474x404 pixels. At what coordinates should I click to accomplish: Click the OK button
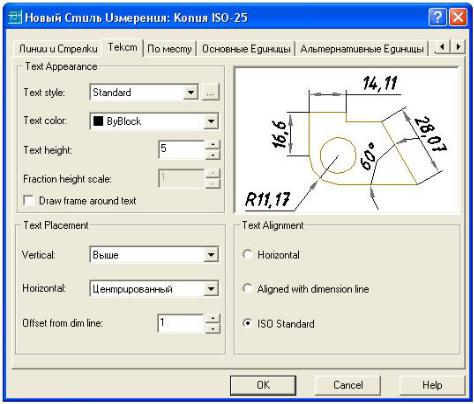[263, 385]
